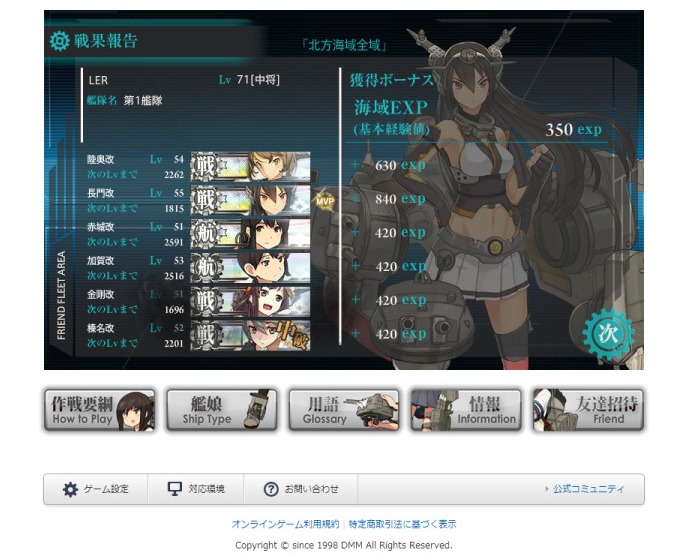
Task: Open ゲーム設定 game settings
Action: click(96, 489)
